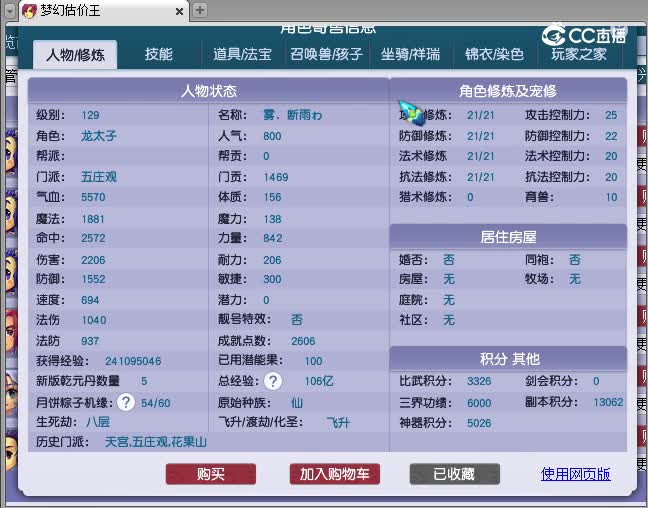The image size is (648, 508).
Task: Click the gray 已收藏 button
Action: 455,474
